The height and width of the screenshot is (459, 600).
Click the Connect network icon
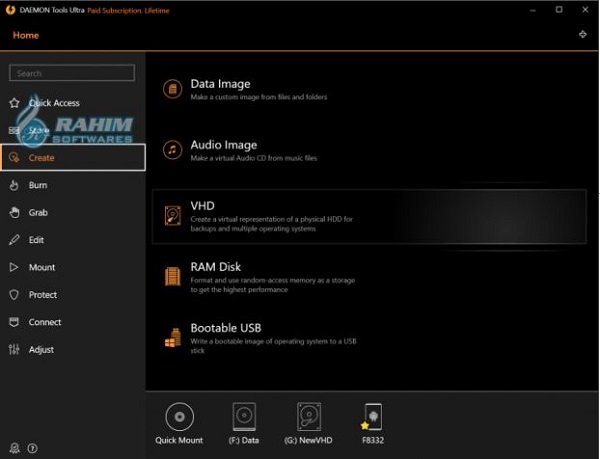[14, 322]
